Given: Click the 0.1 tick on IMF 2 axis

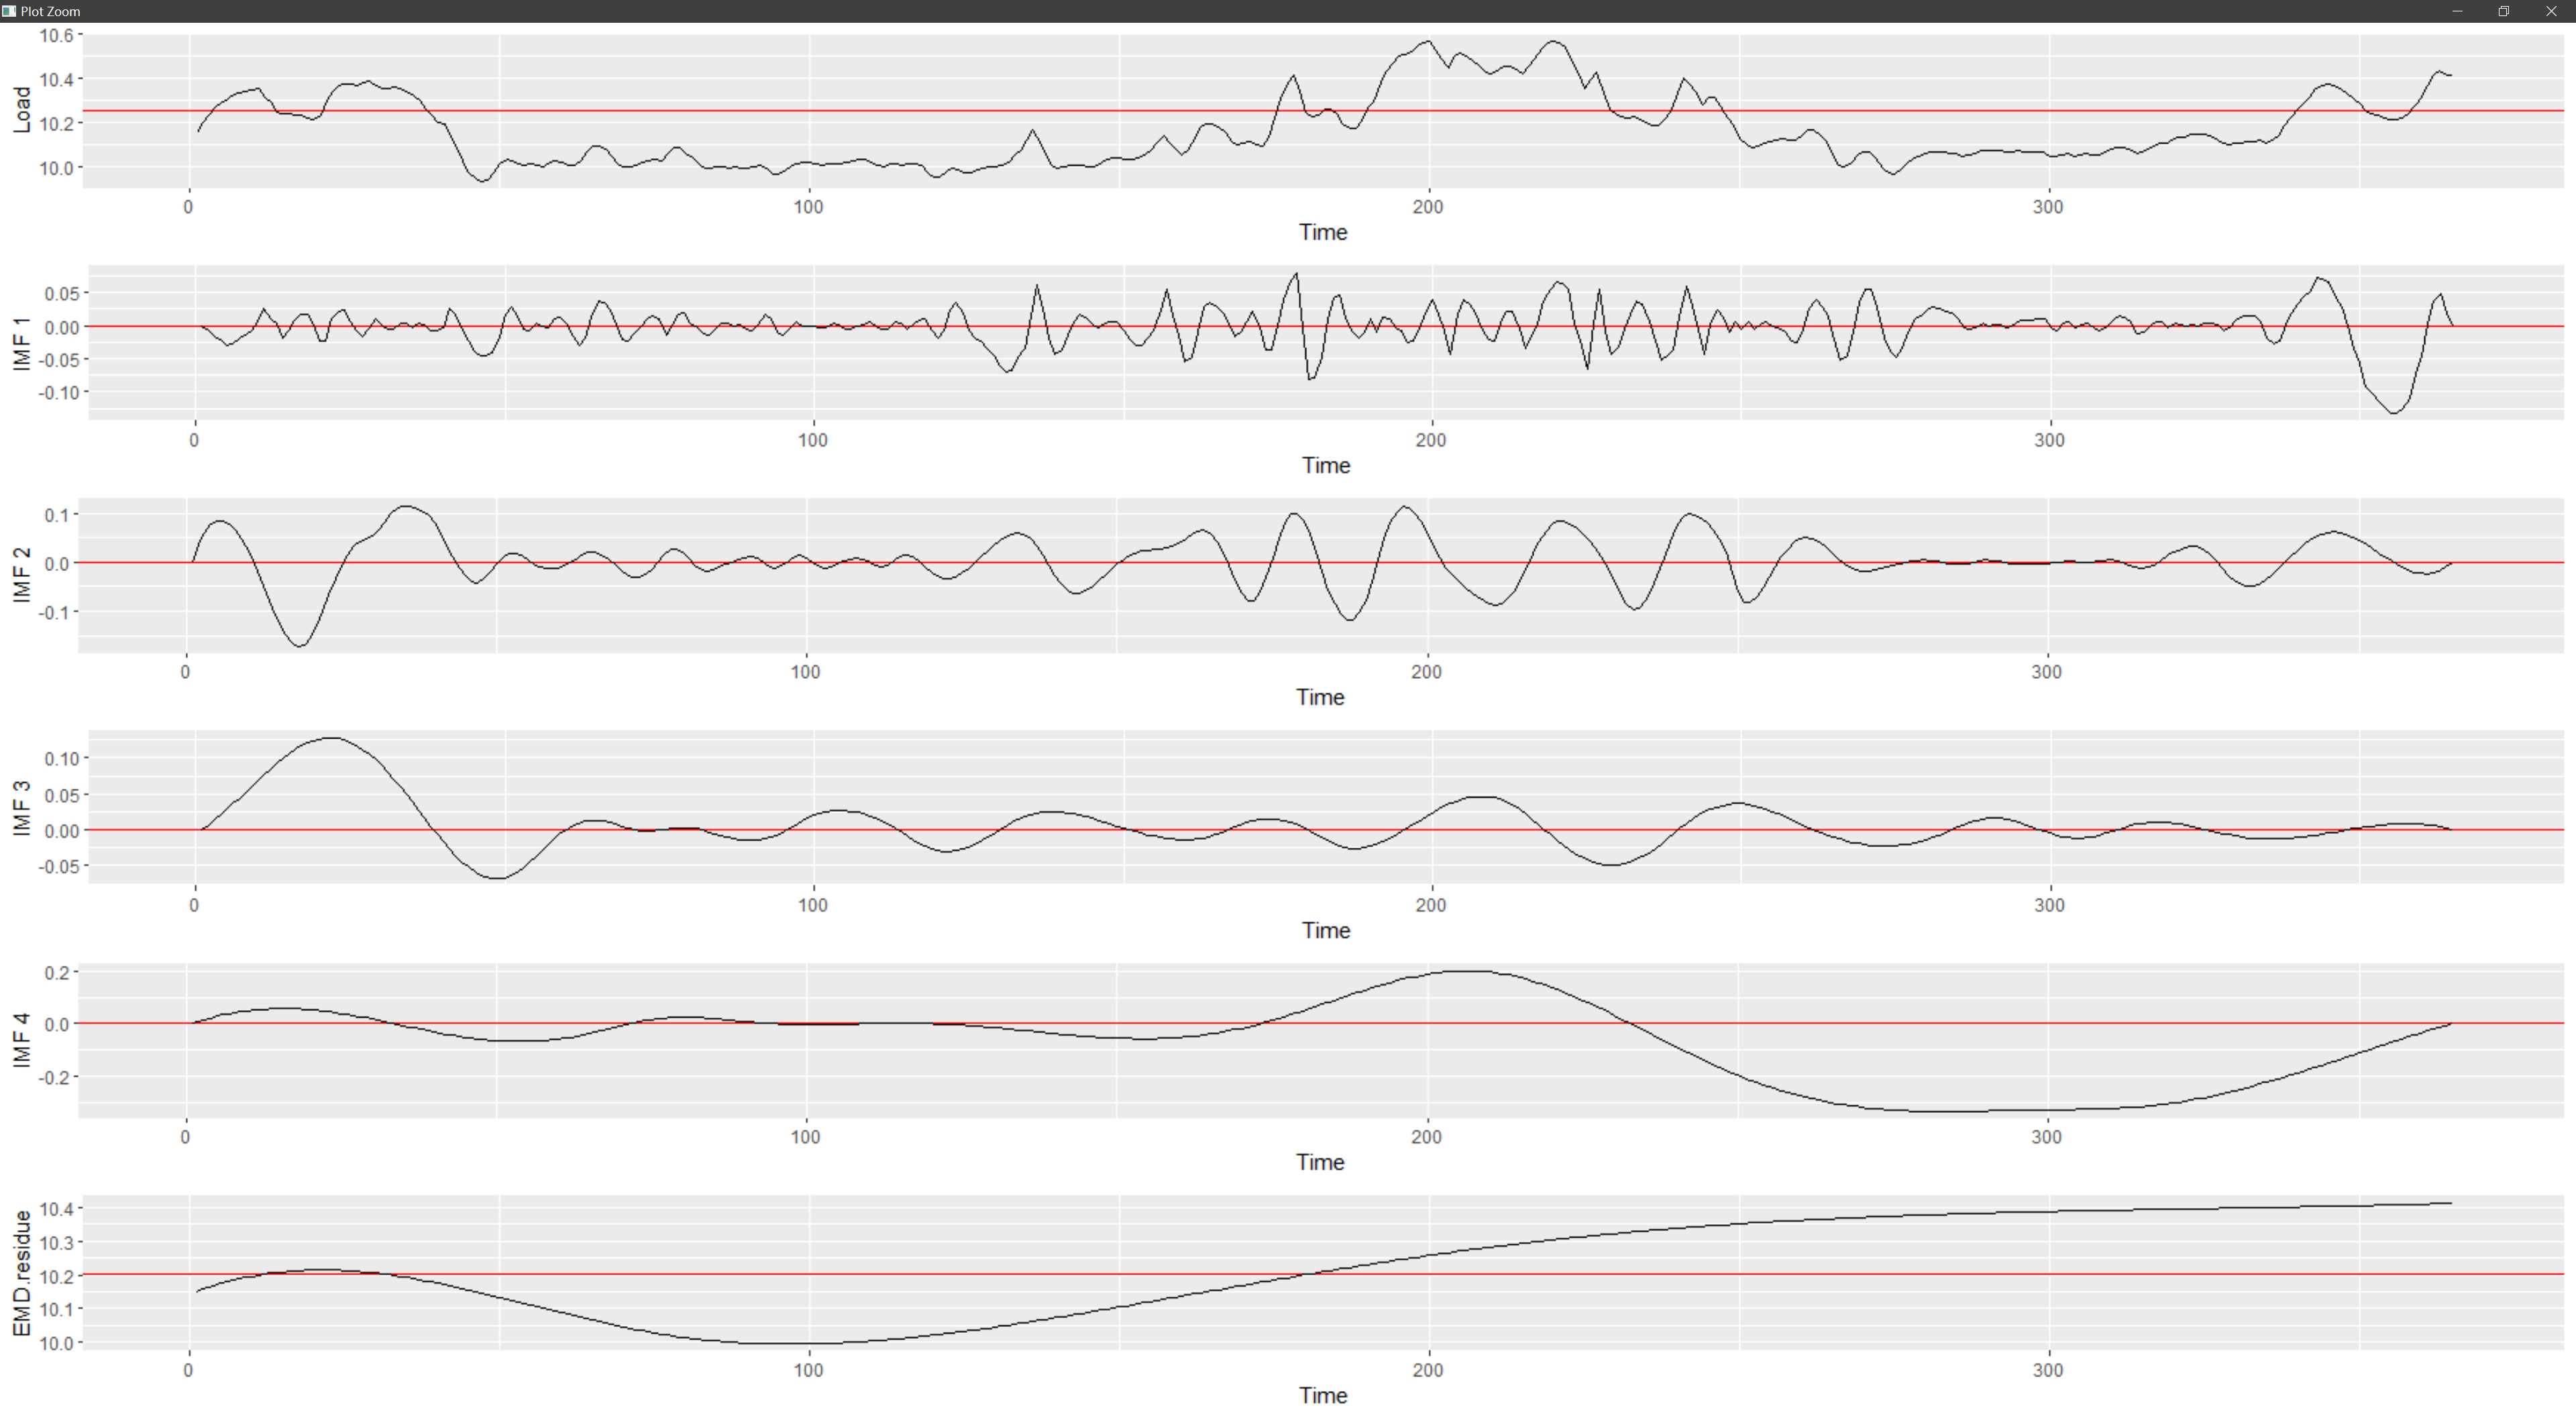Looking at the screenshot, I should coord(57,515).
